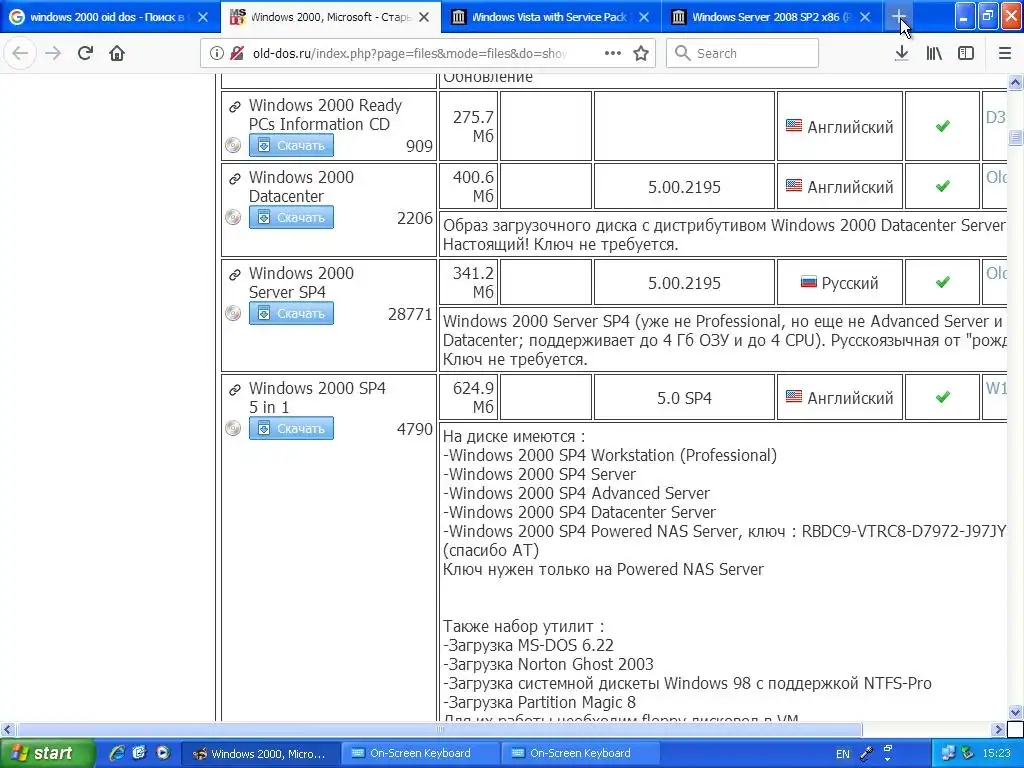The height and width of the screenshot is (768, 1024).
Task: Click the browser Forward arrow button
Action: coord(53,53)
